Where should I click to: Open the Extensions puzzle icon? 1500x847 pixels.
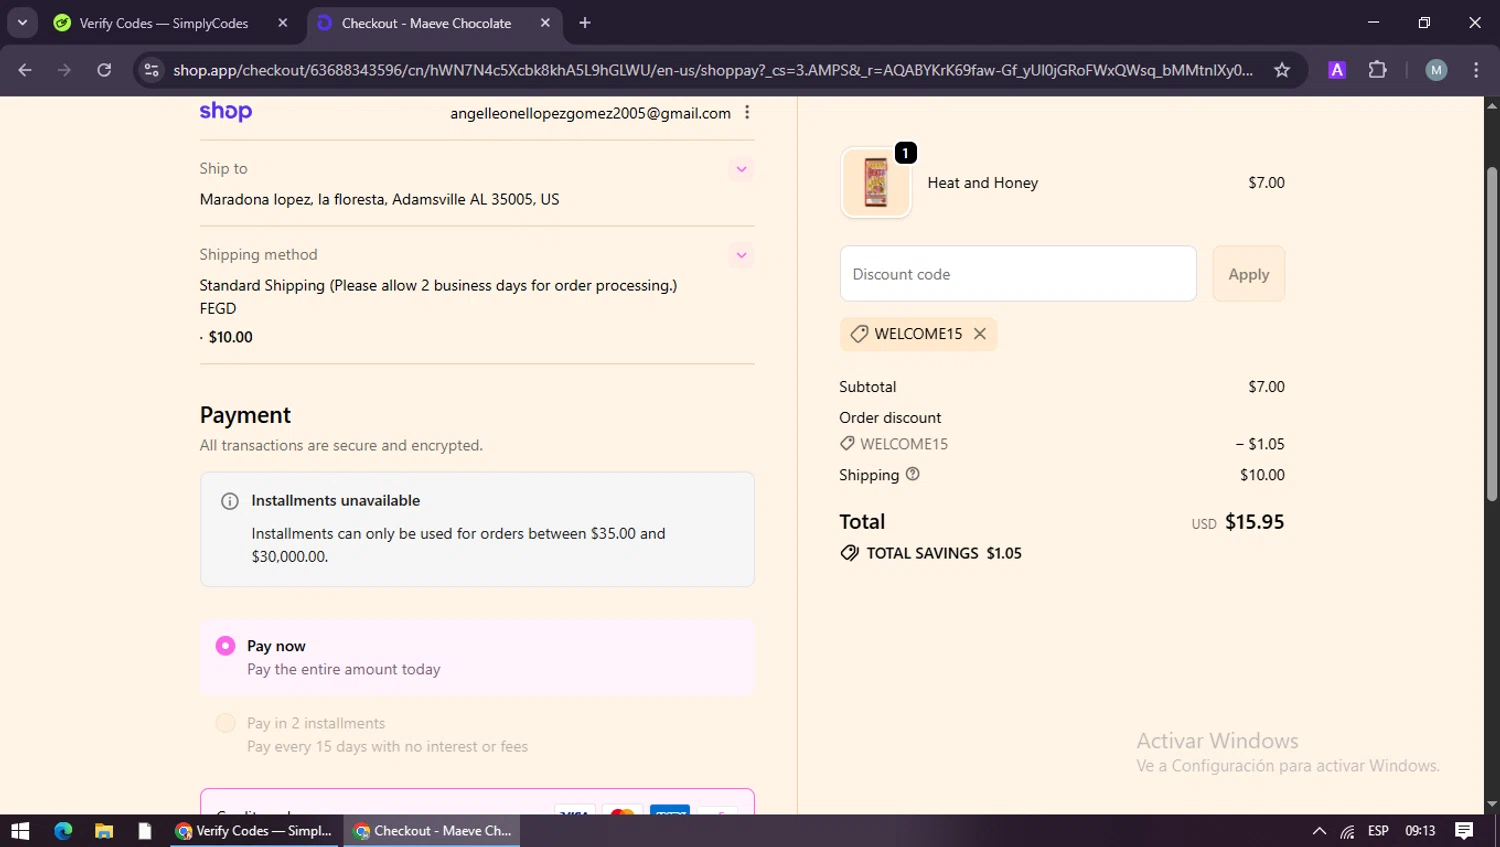point(1378,70)
